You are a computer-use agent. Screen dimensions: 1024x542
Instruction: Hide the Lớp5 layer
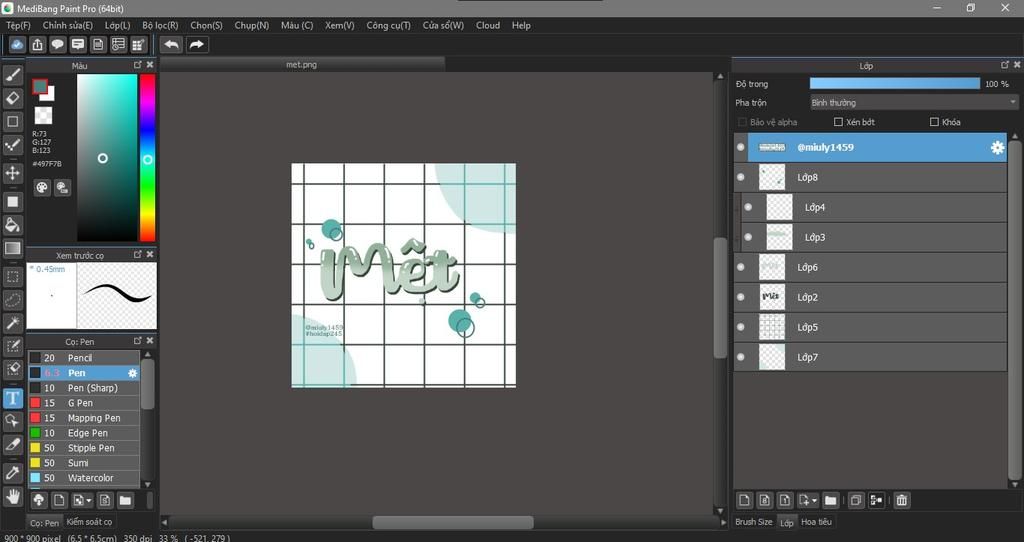741,327
